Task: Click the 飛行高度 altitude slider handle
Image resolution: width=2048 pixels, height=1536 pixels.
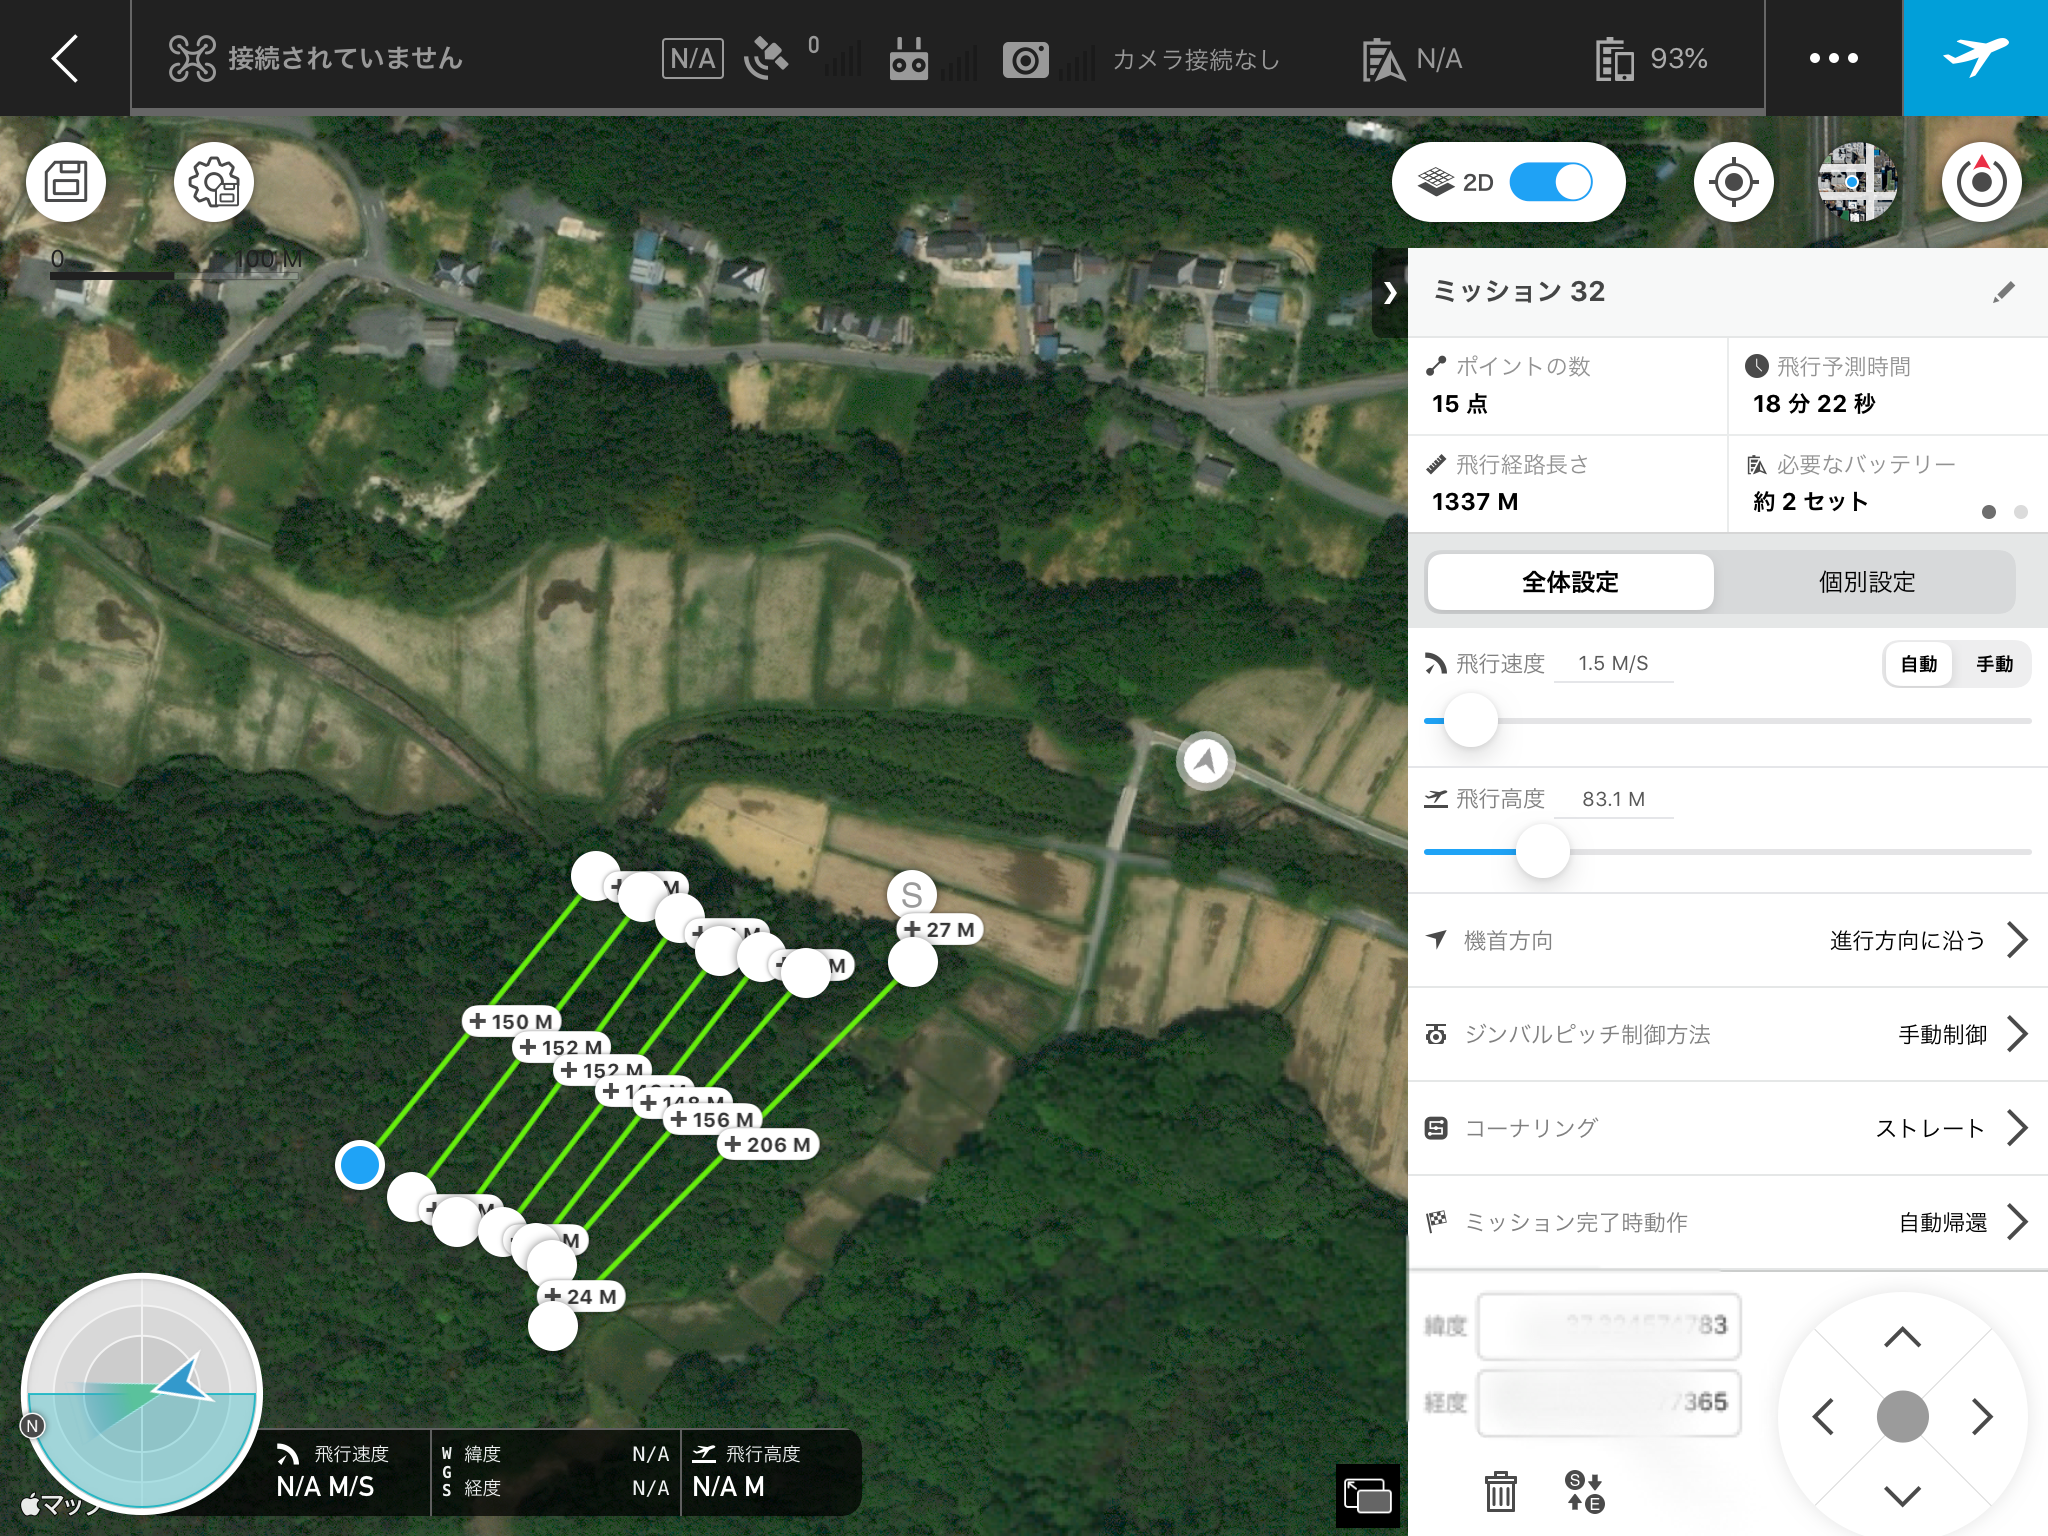Action: coord(1542,851)
